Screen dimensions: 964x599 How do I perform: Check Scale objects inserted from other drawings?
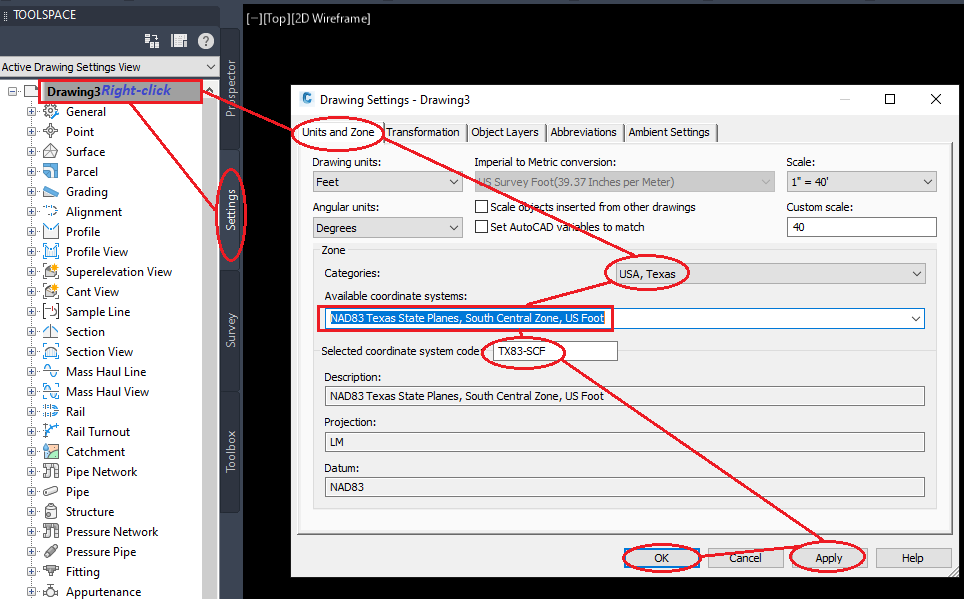tap(481, 205)
